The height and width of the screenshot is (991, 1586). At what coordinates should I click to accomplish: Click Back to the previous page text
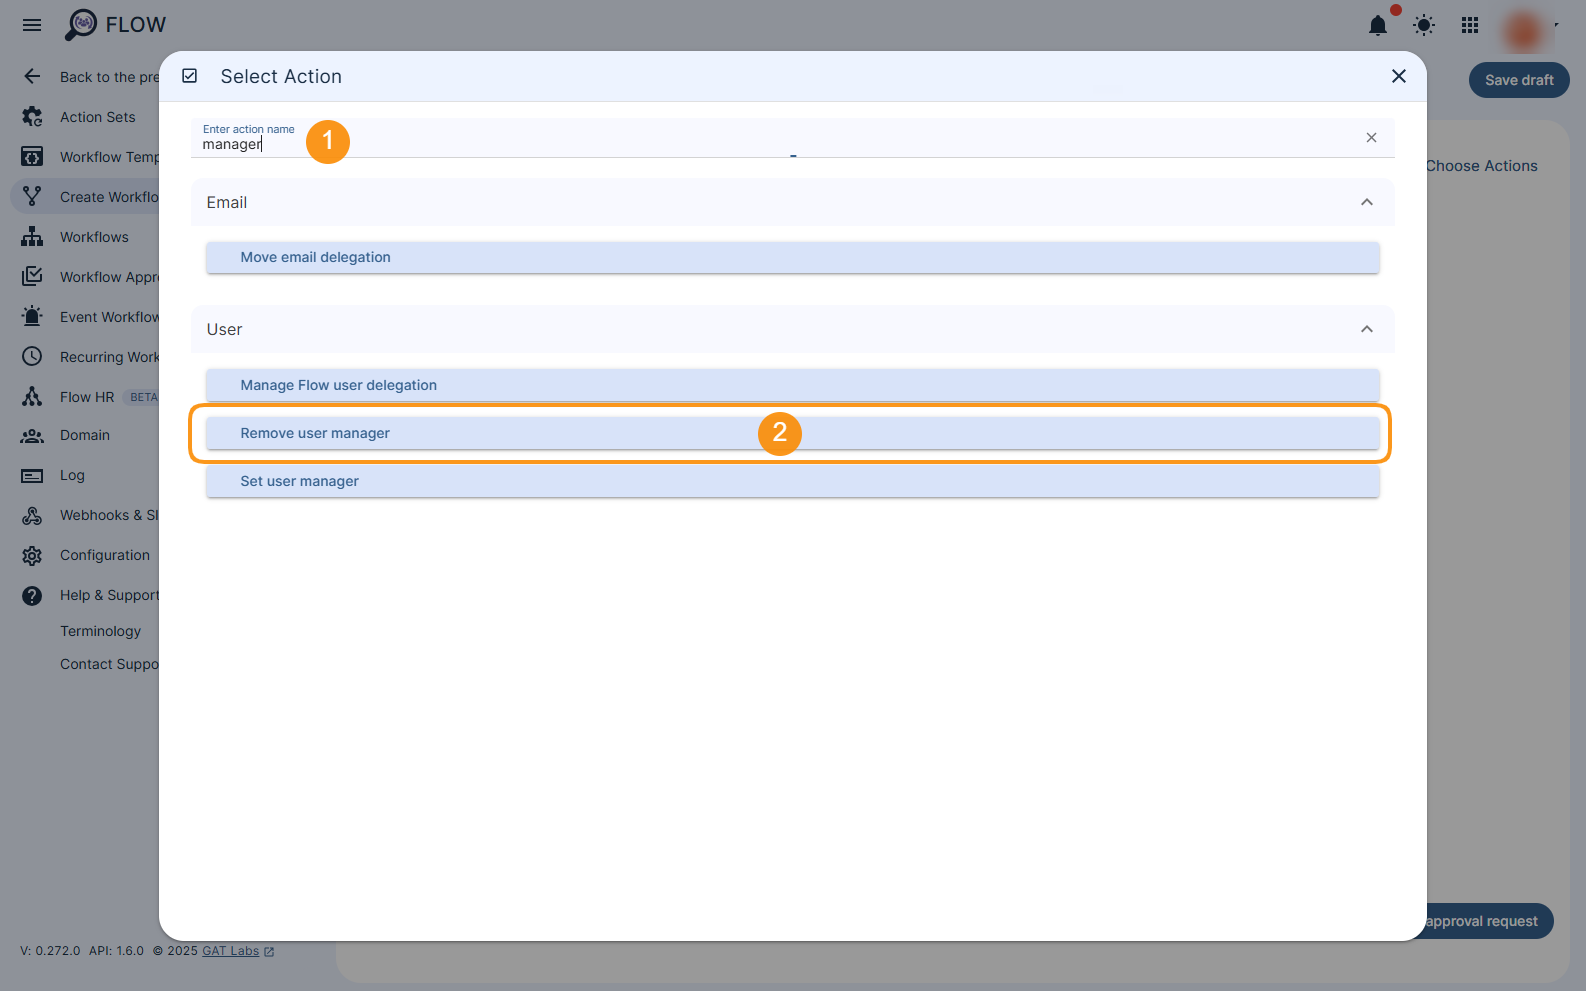click(109, 77)
